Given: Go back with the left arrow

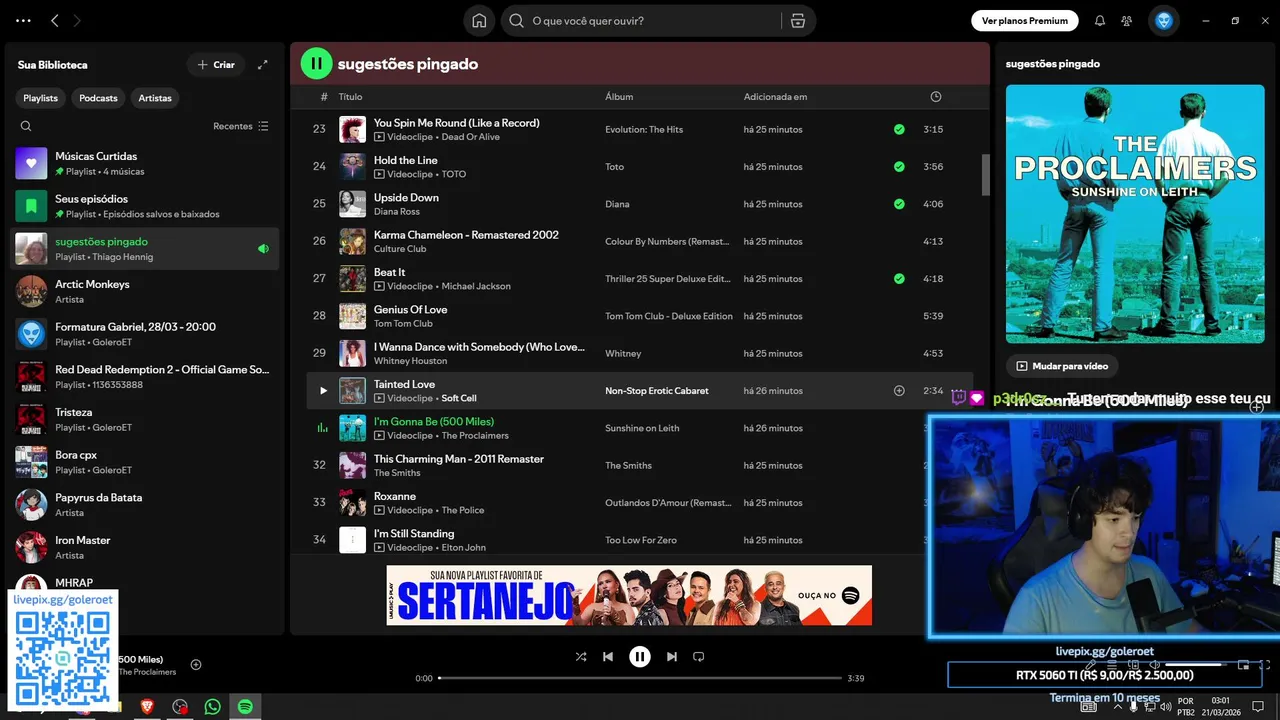Looking at the screenshot, I should tap(55, 20).
